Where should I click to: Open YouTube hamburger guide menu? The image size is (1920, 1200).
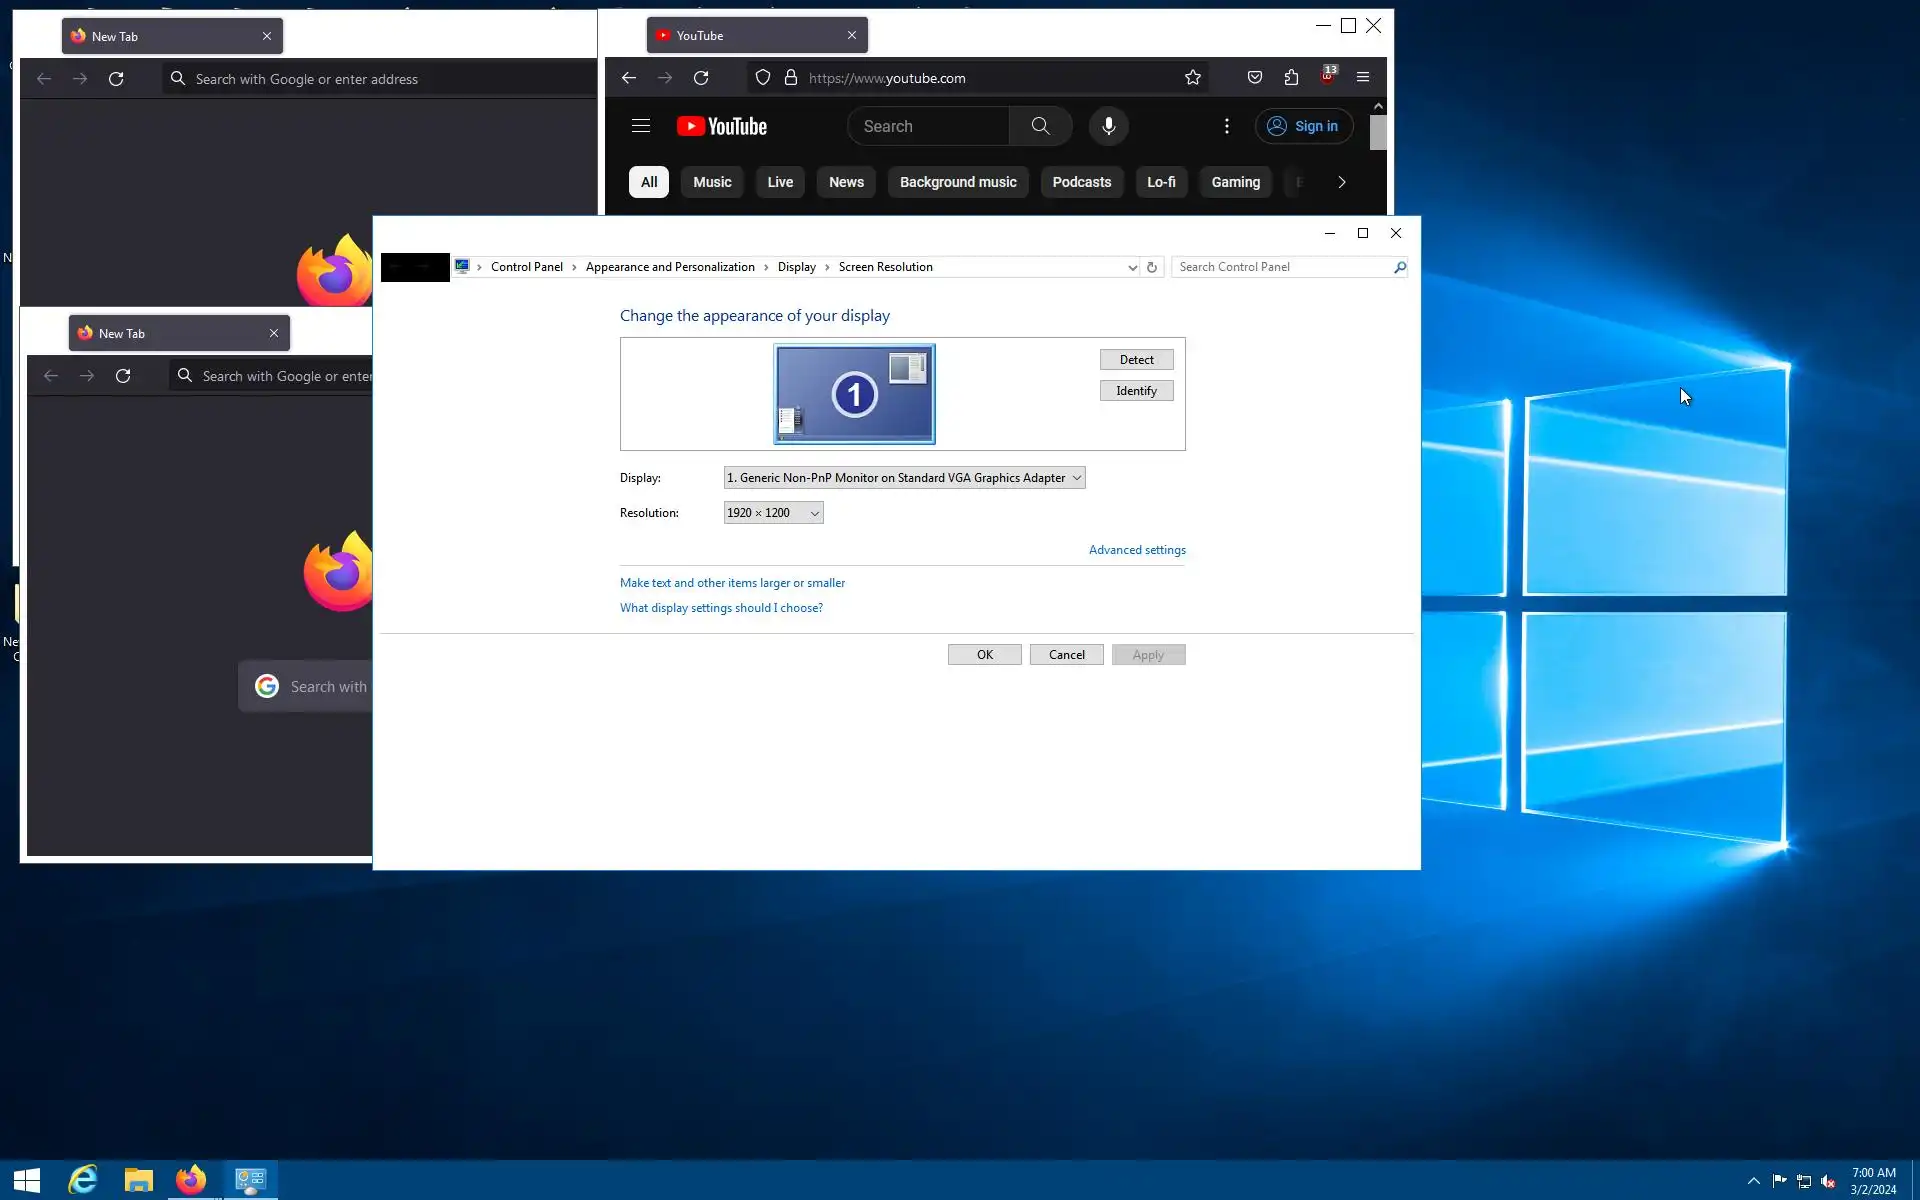pos(641,126)
